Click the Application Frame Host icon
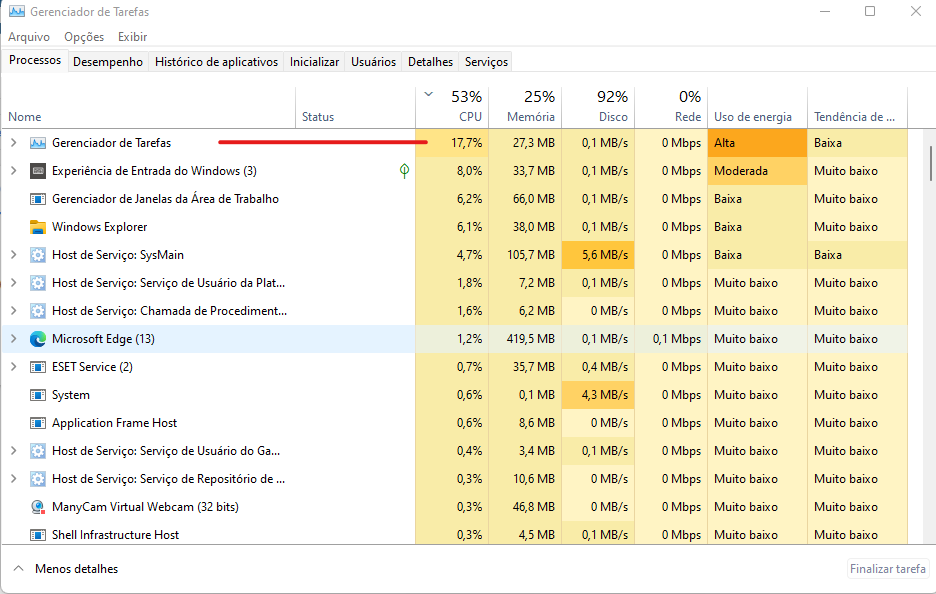Screen dimensions: 936x594 point(38,423)
